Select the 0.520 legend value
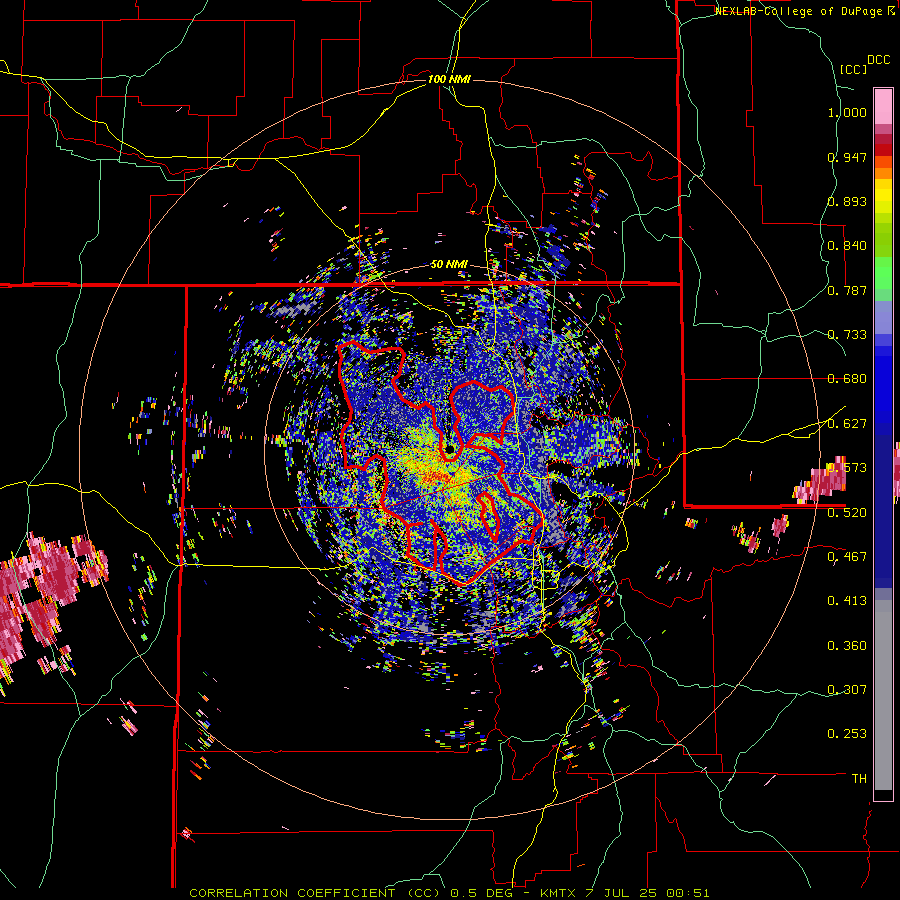The width and height of the screenshot is (900, 900). point(847,512)
